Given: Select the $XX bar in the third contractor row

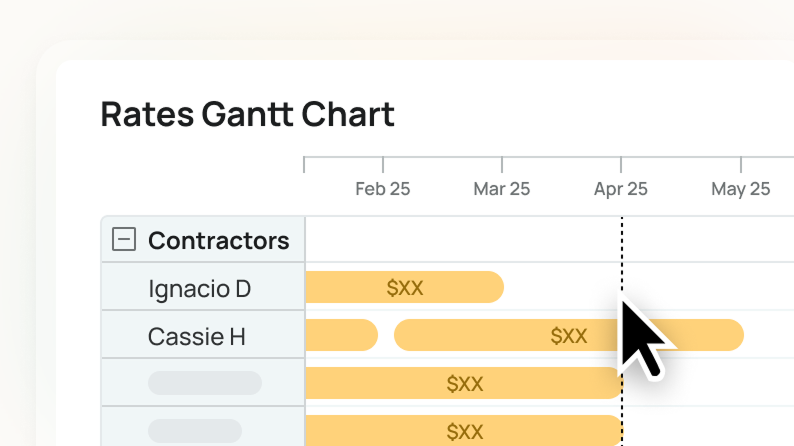Looking at the screenshot, I should (x=464, y=383).
